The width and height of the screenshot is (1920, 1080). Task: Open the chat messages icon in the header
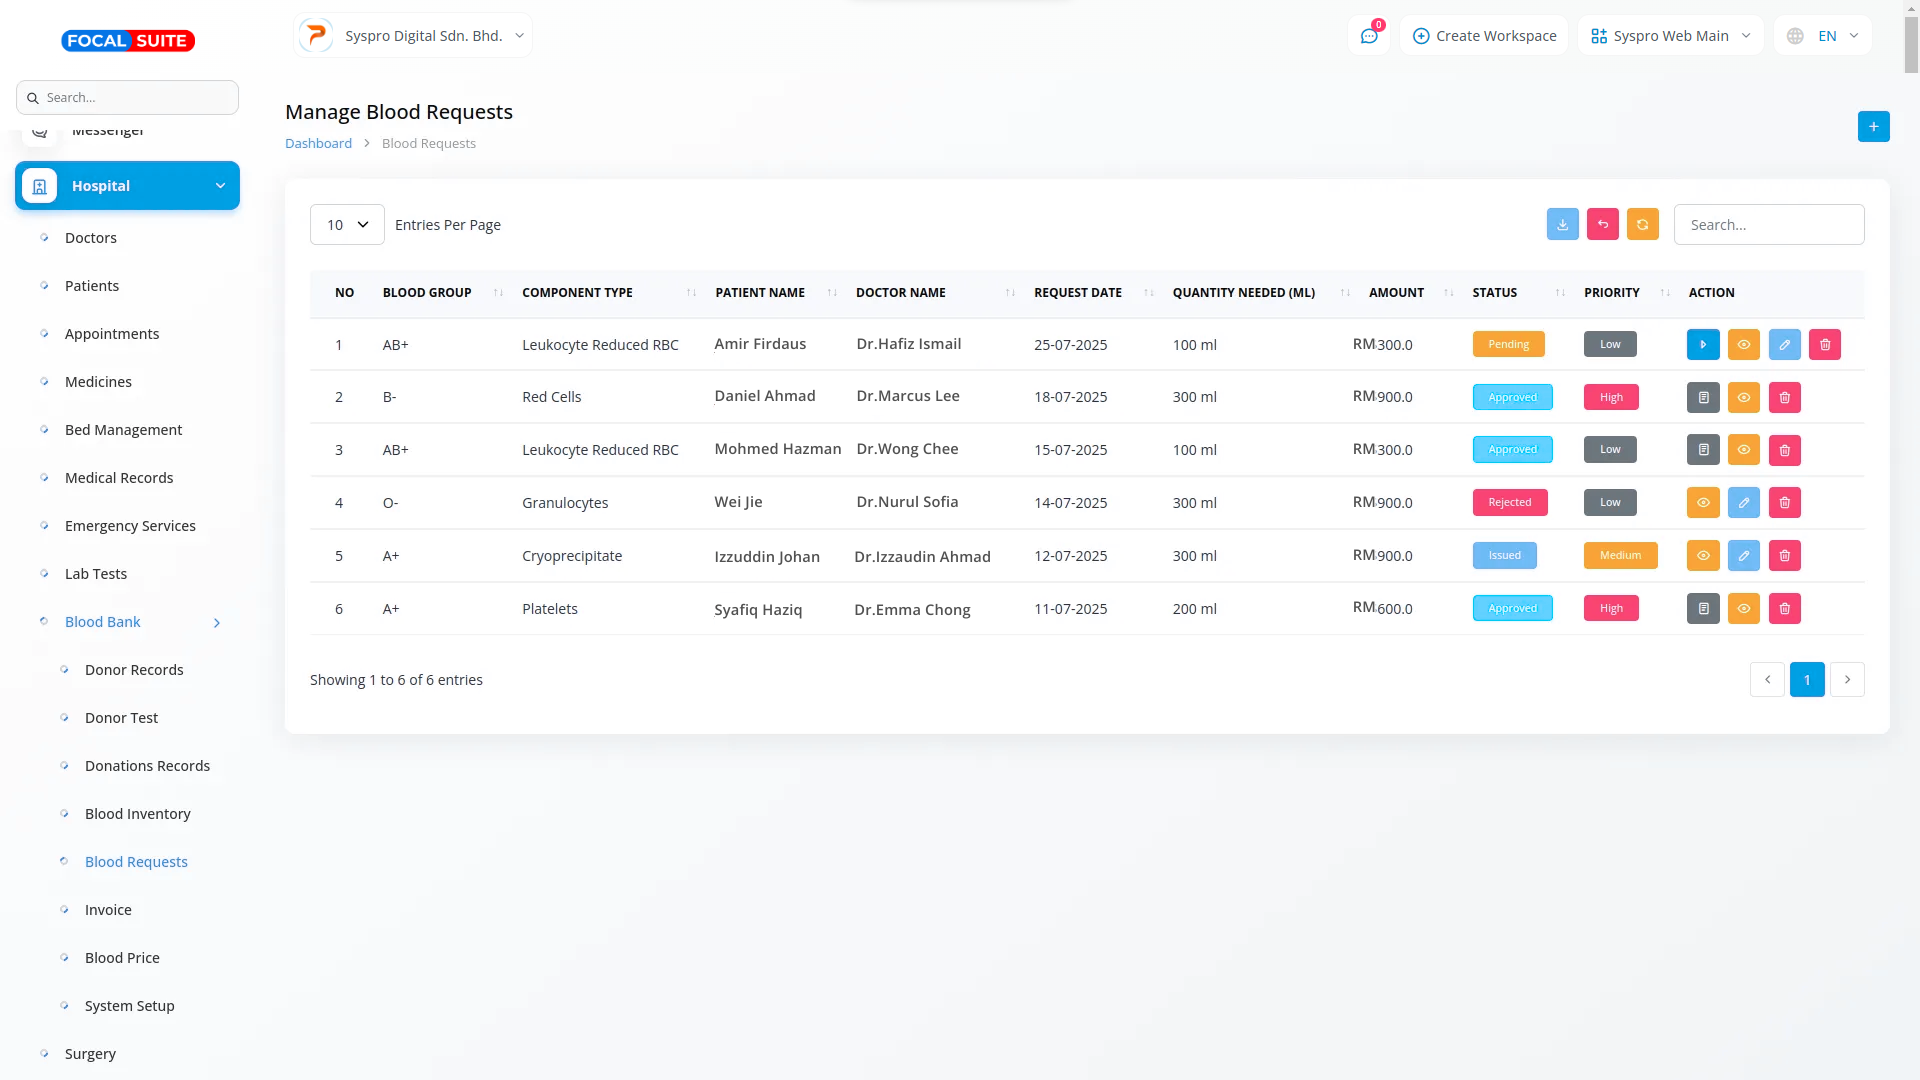point(1368,36)
